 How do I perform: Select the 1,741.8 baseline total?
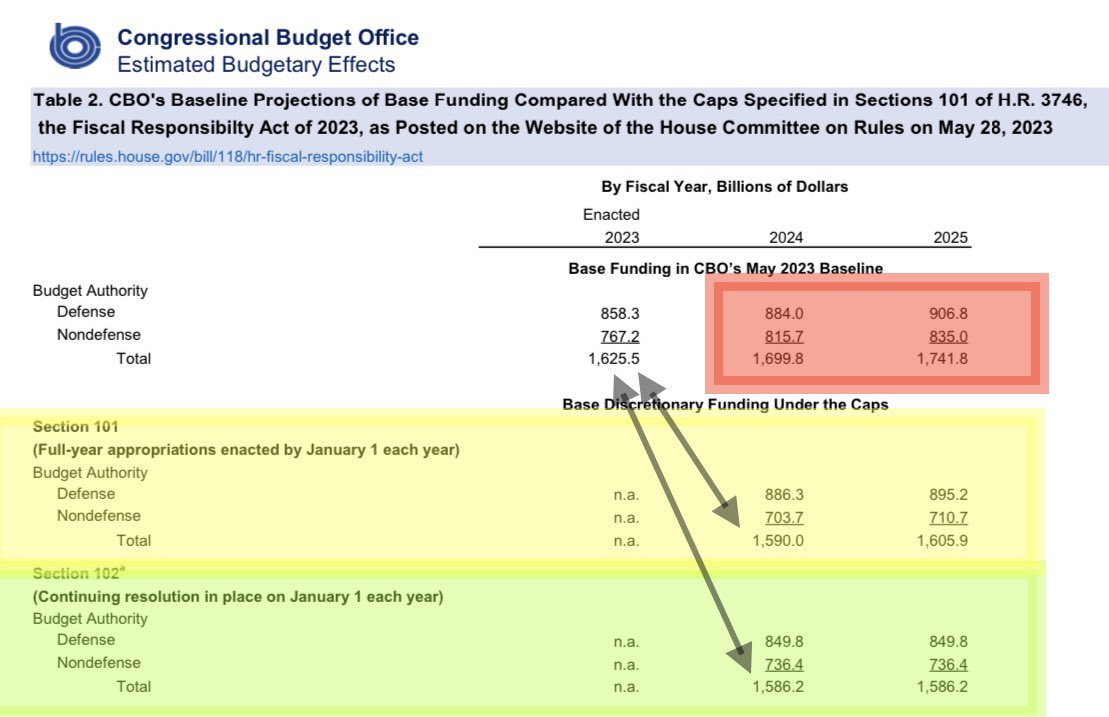[941, 358]
